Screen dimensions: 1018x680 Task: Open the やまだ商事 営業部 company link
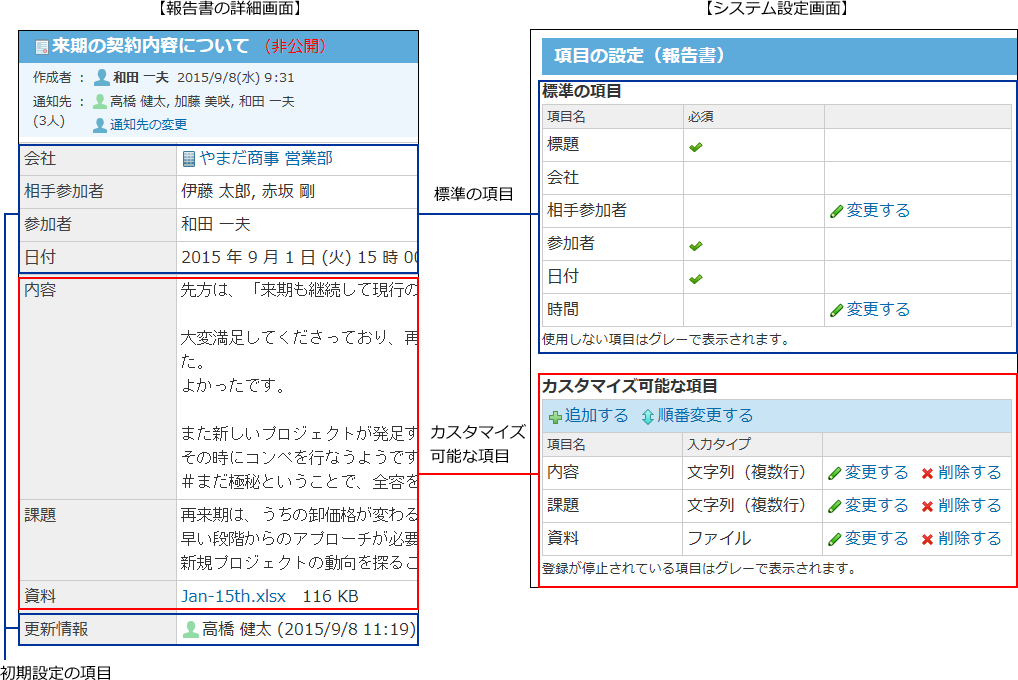coord(265,158)
